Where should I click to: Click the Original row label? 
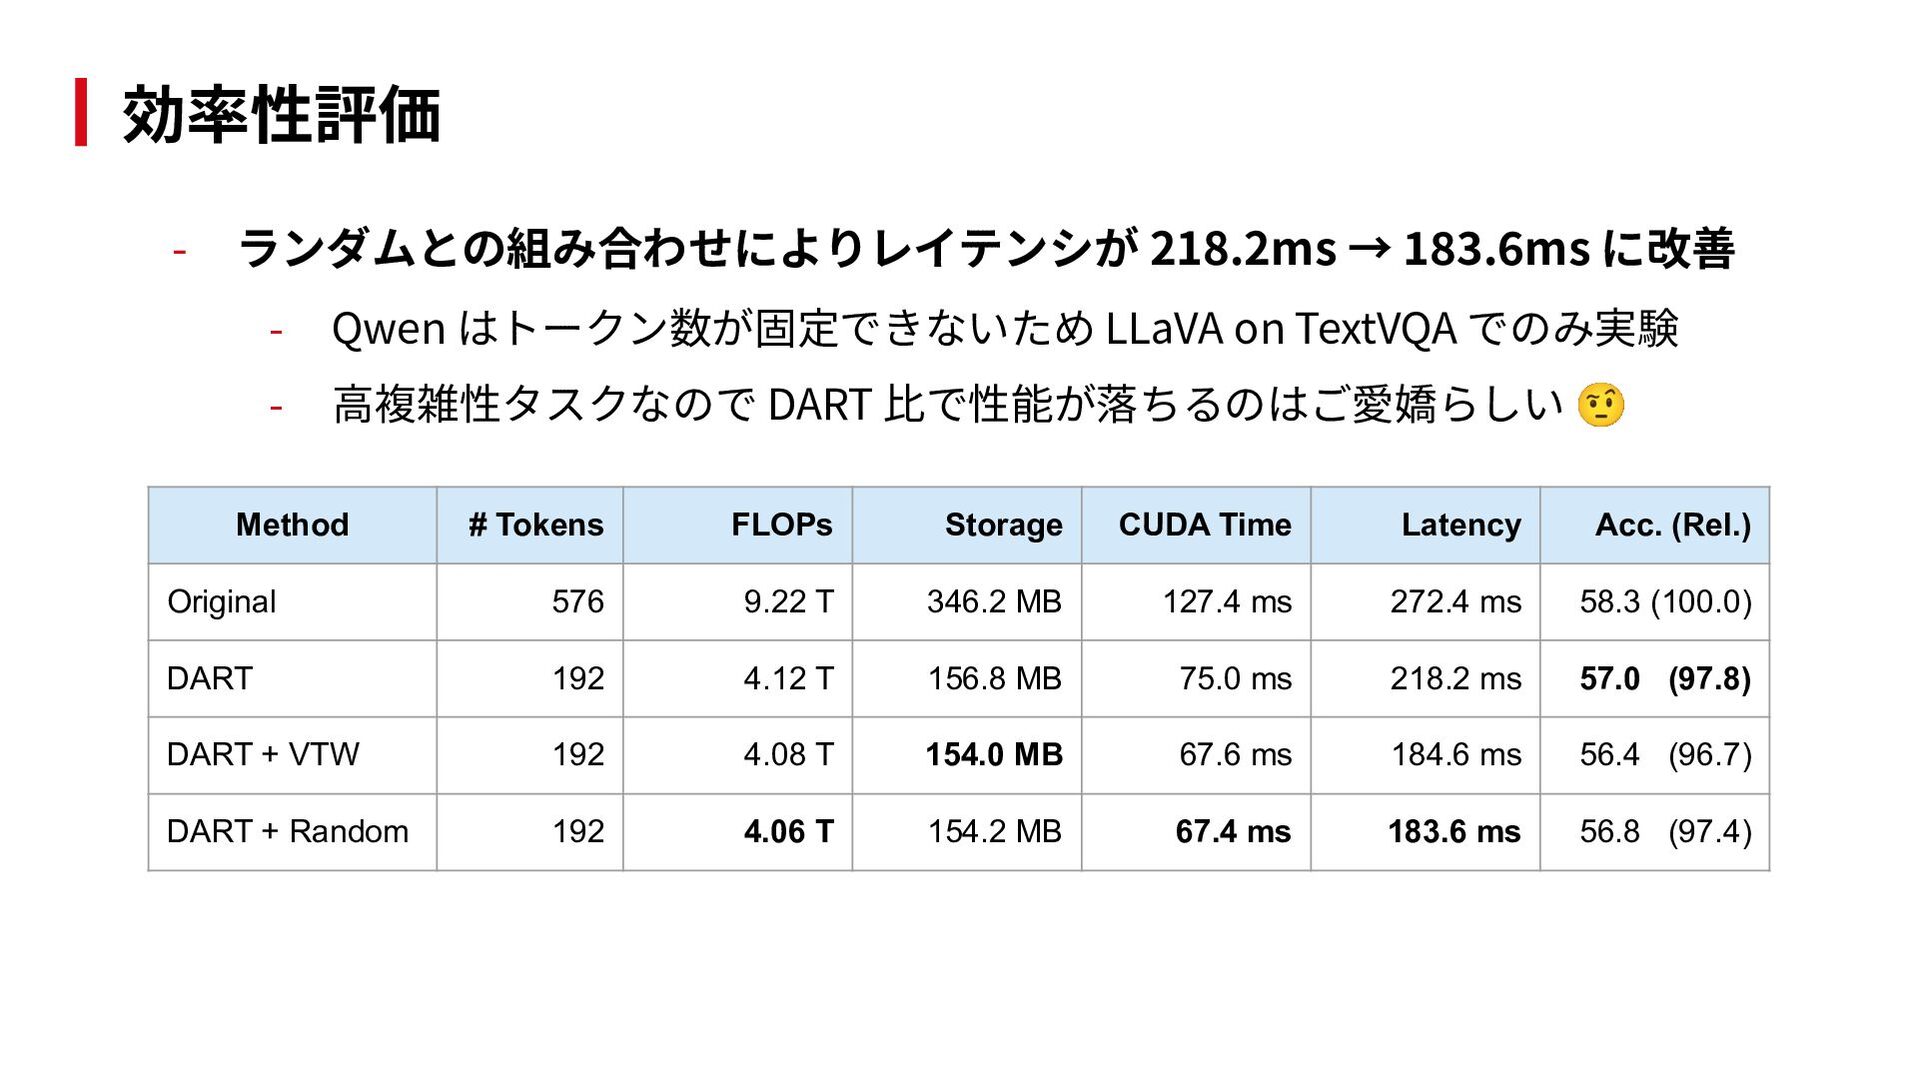pyautogui.click(x=222, y=602)
